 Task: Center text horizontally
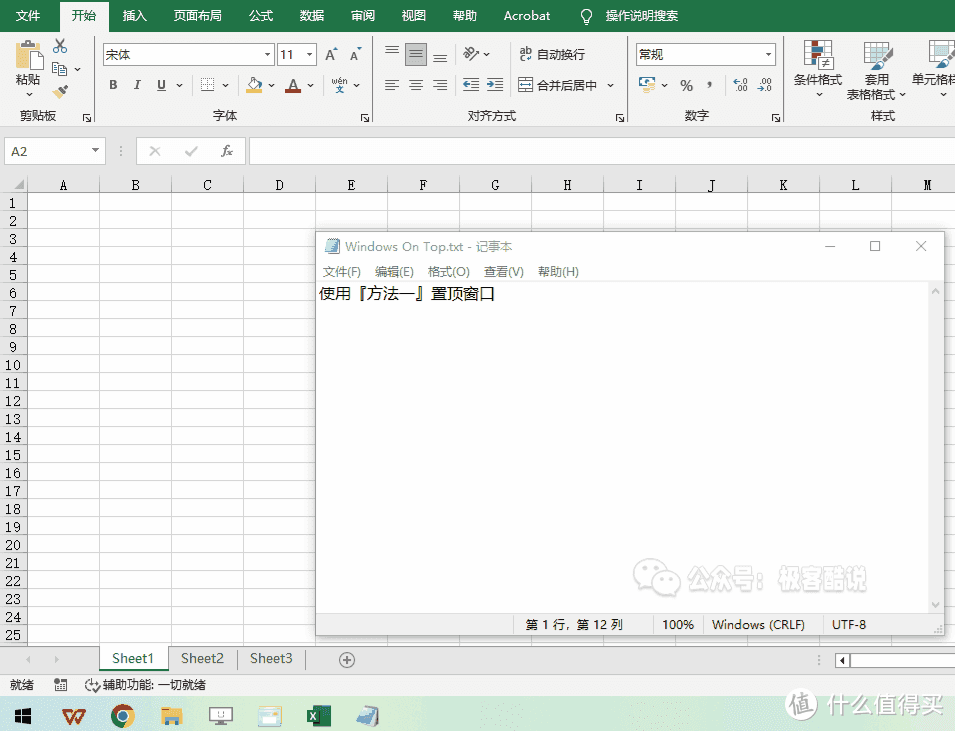point(416,85)
